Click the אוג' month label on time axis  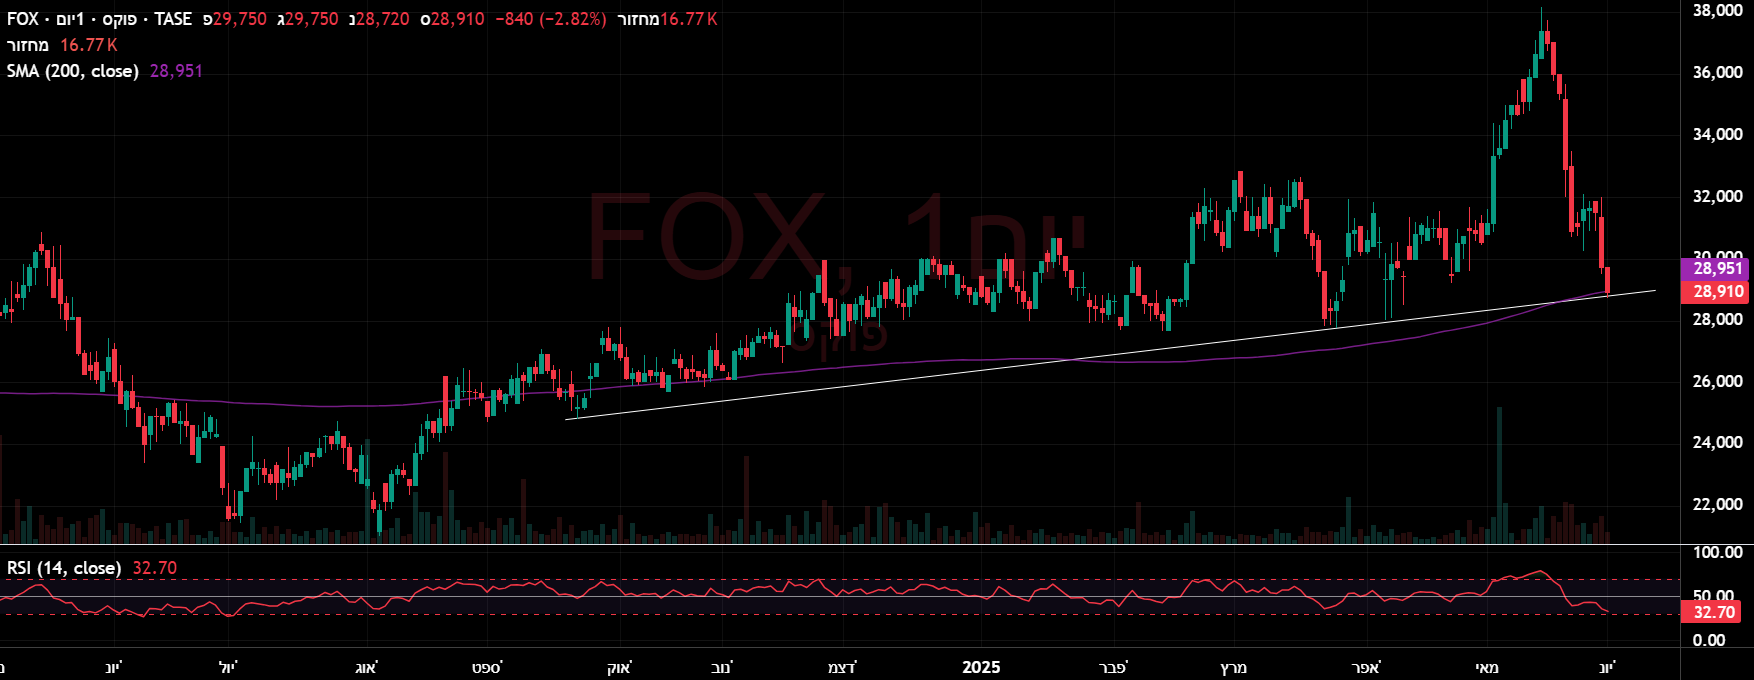366,668
